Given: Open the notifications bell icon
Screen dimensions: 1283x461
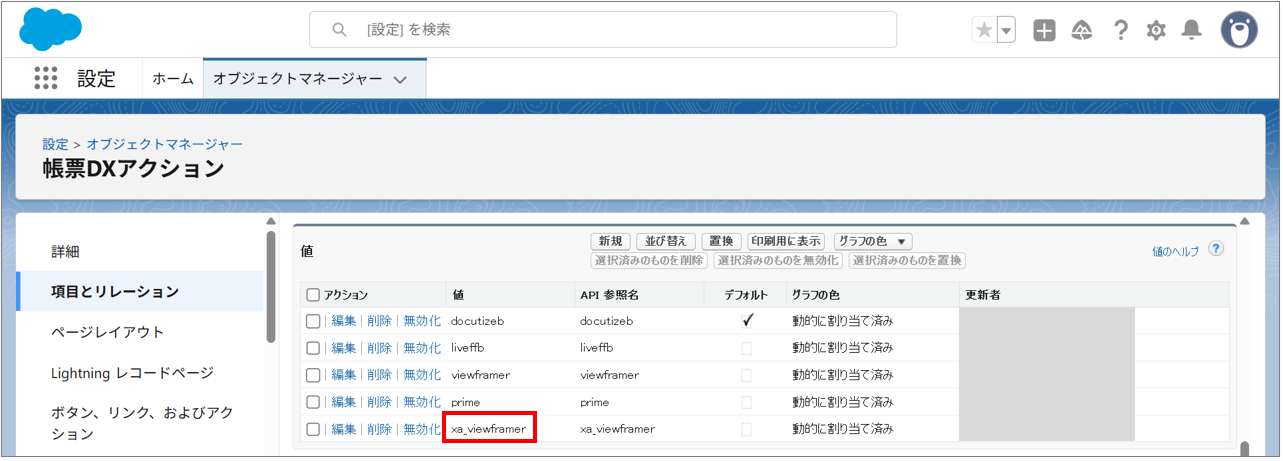Looking at the screenshot, I should pyautogui.click(x=1191, y=31).
